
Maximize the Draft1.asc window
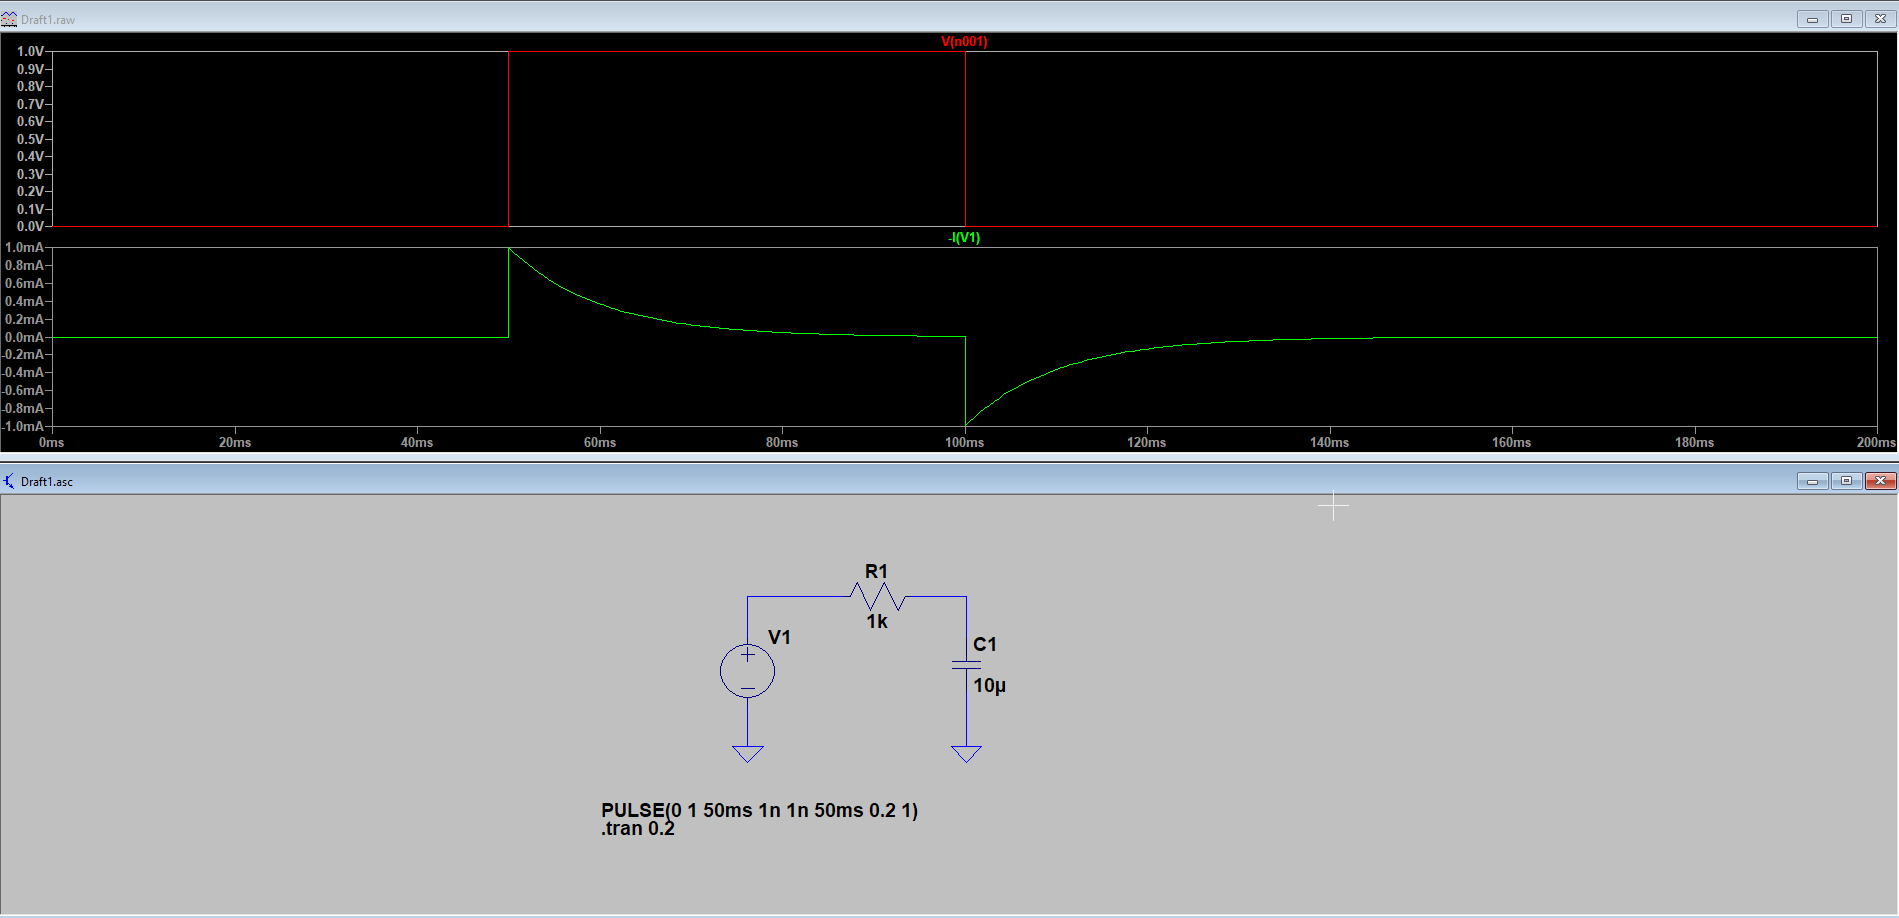click(1846, 481)
